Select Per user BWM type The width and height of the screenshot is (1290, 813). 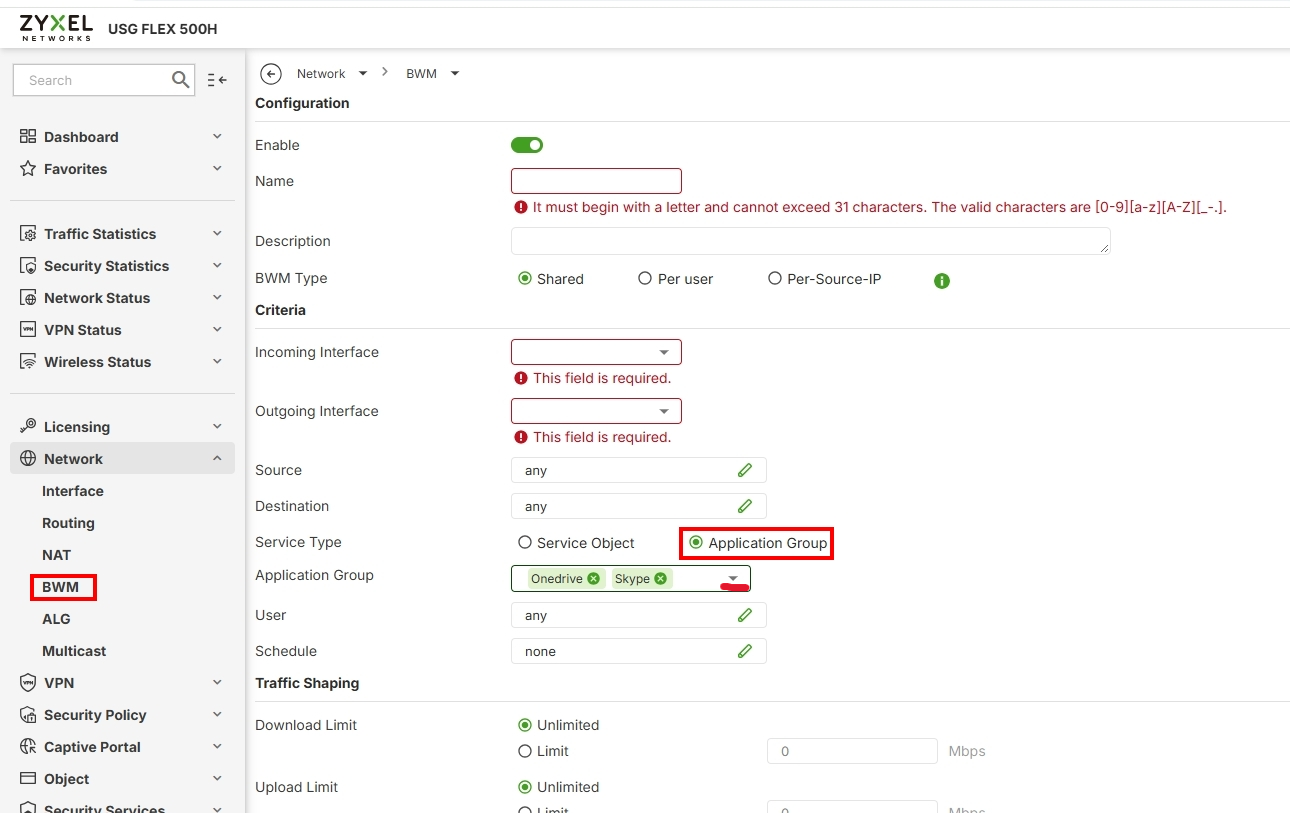tap(645, 279)
